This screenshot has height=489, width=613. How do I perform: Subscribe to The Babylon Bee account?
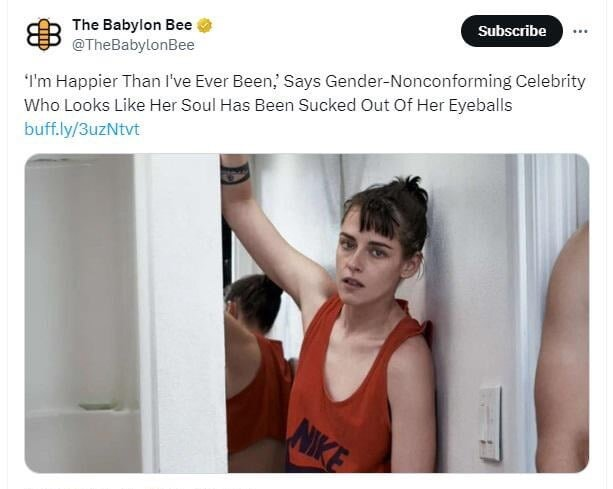(x=512, y=31)
